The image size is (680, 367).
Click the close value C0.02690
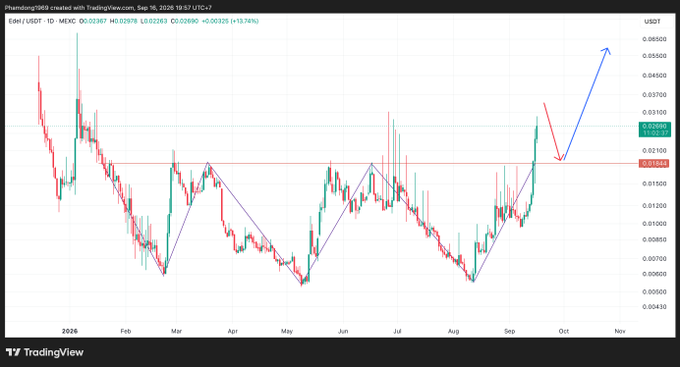(x=185, y=21)
